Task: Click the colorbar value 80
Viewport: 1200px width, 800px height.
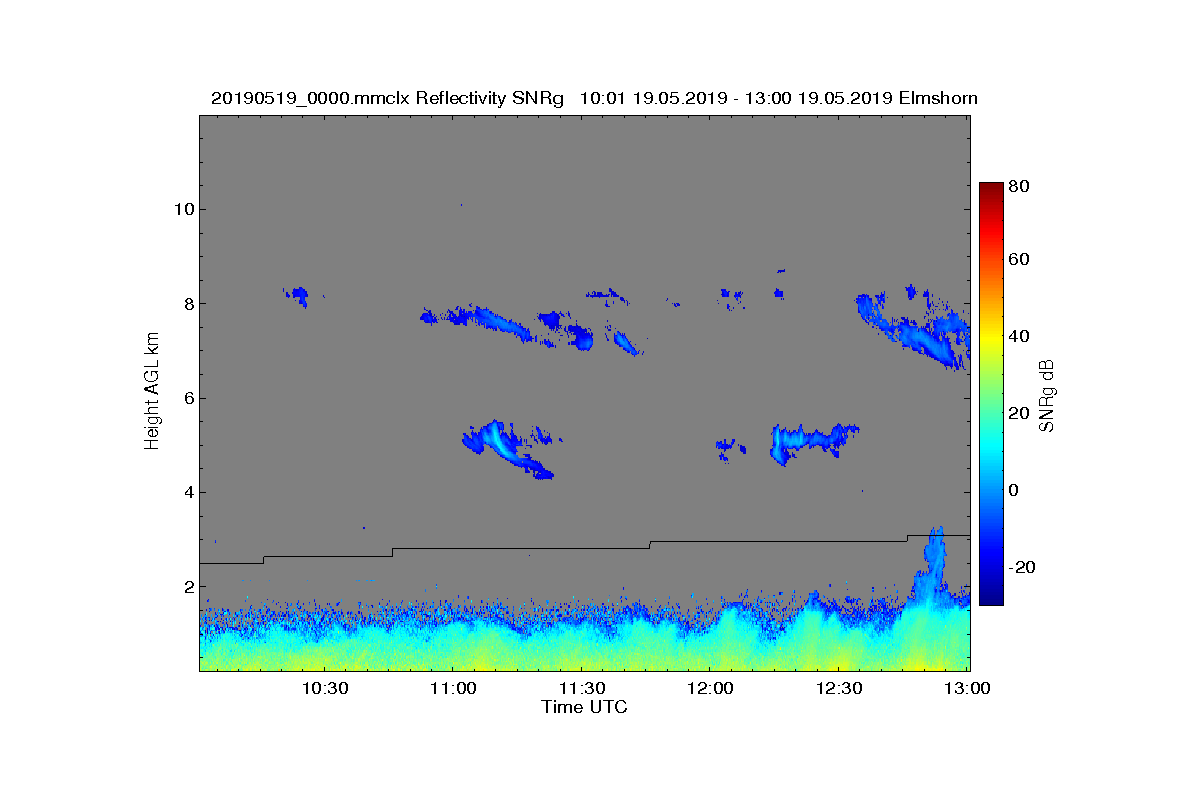Action: pos(1019,186)
